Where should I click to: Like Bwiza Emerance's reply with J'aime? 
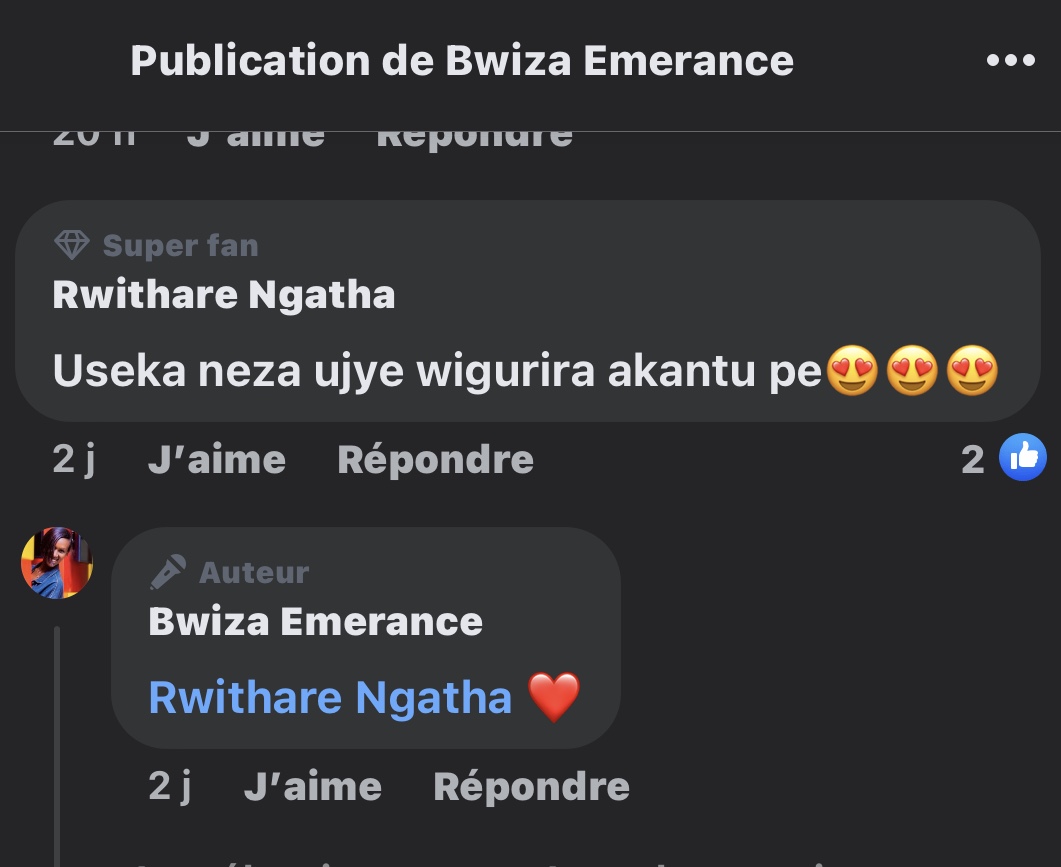point(313,786)
